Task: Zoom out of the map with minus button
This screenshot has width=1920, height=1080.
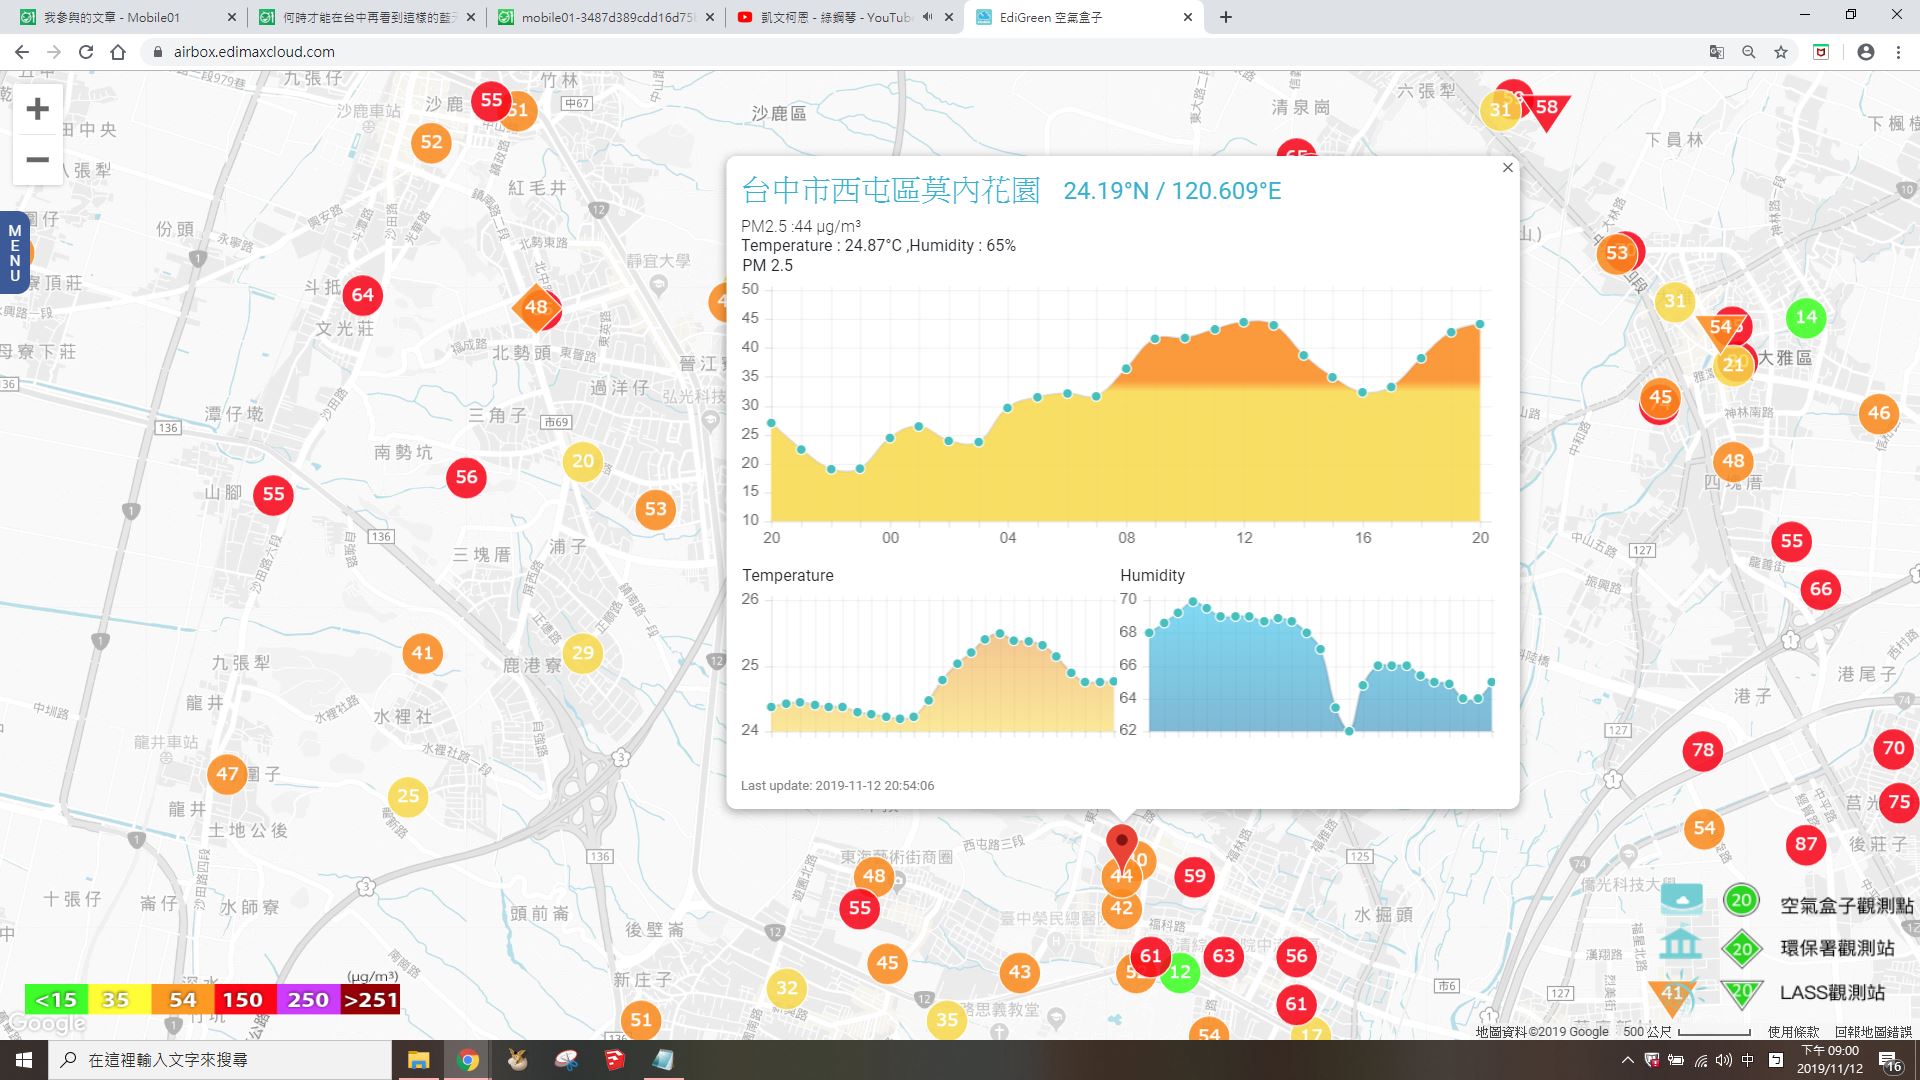Action: pos(37,160)
